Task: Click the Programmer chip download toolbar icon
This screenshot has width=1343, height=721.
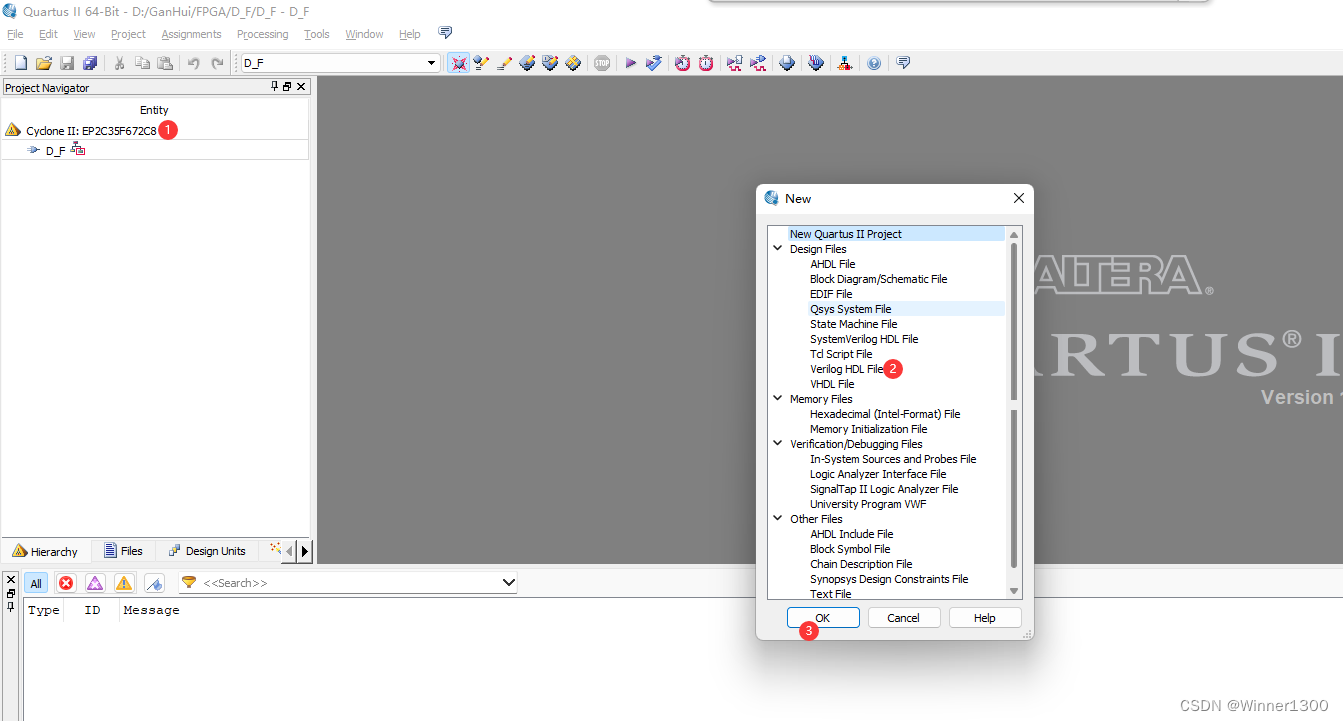Action: pyautogui.click(x=816, y=63)
